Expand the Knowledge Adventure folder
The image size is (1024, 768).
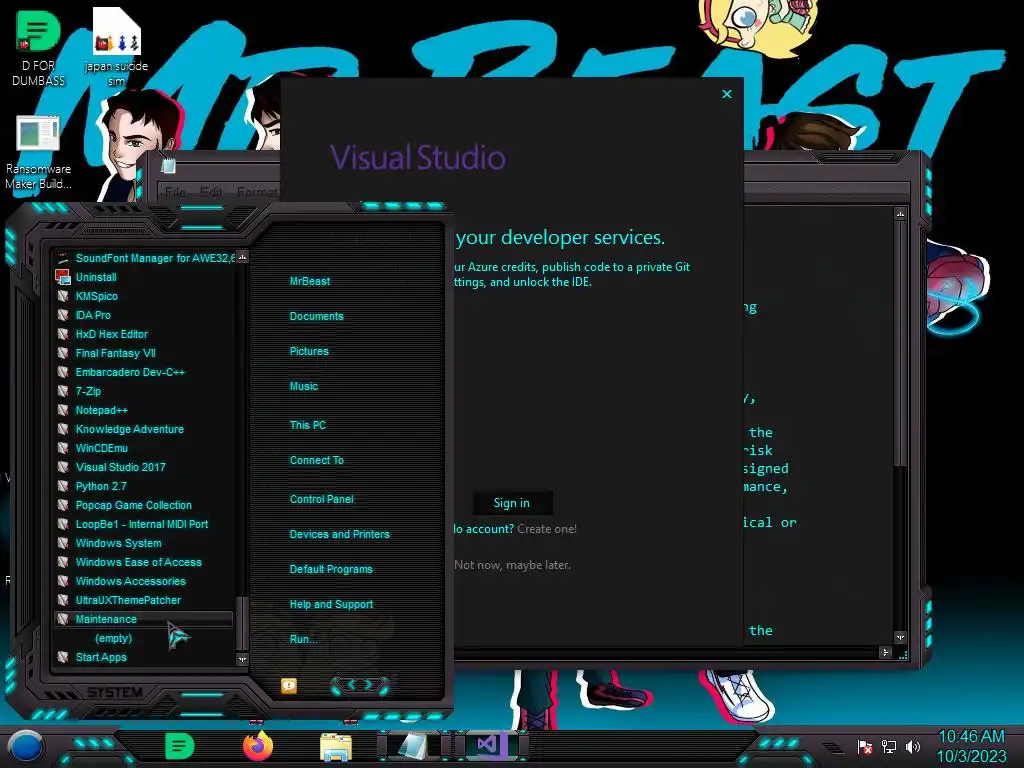coord(144,429)
